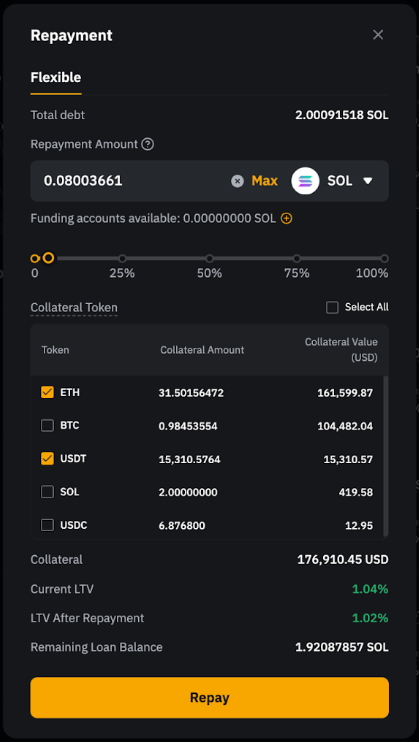This screenshot has height=742, width=419.
Task: Set the slider to the 25% marker
Action: [123, 258]
